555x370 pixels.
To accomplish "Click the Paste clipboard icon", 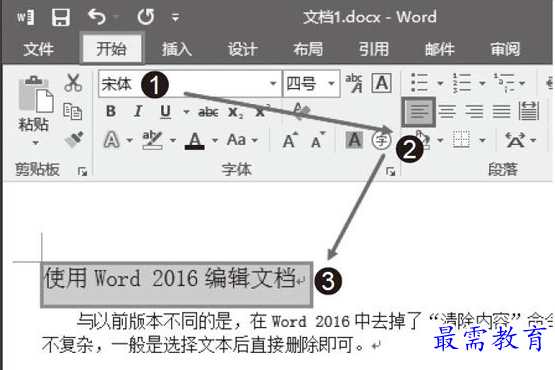I will pos(36,95).
